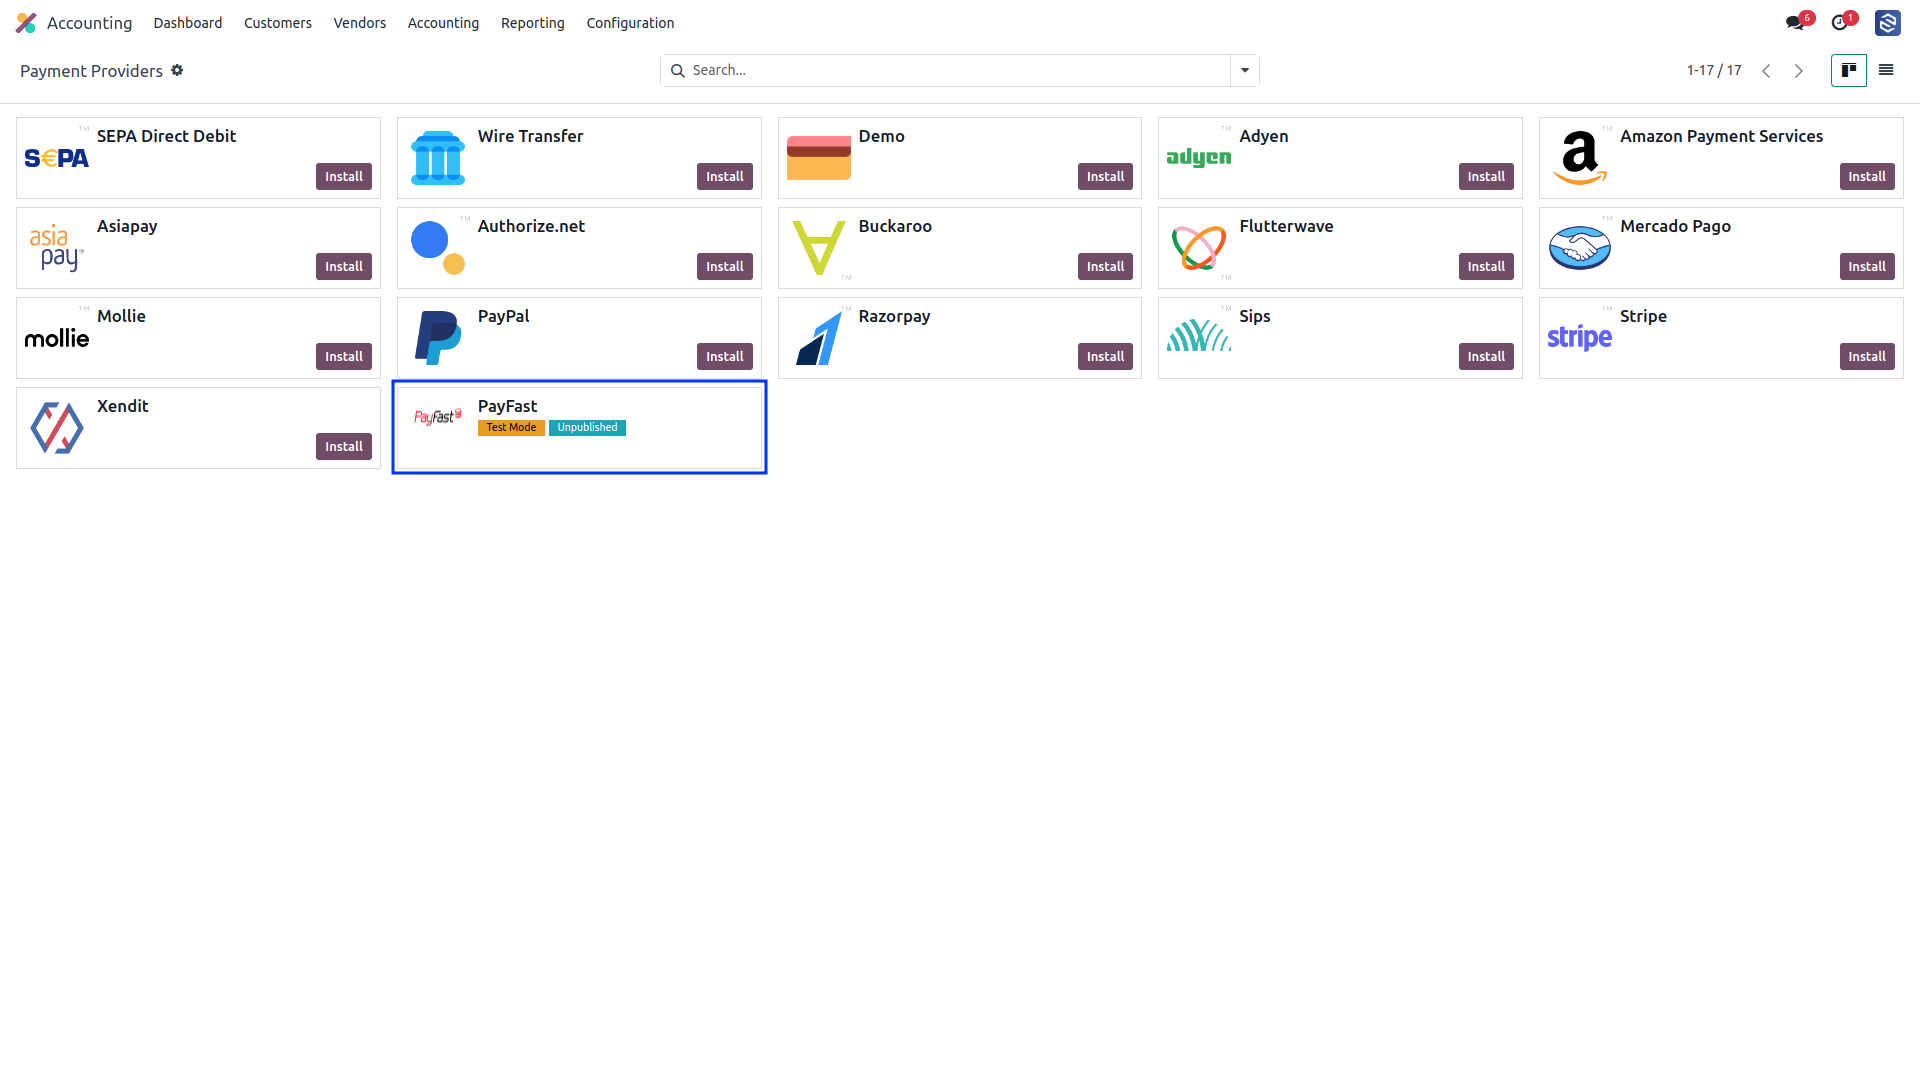Install the Stripe provider
The image size is (1920, 1080).
[x=1867, y=356]
